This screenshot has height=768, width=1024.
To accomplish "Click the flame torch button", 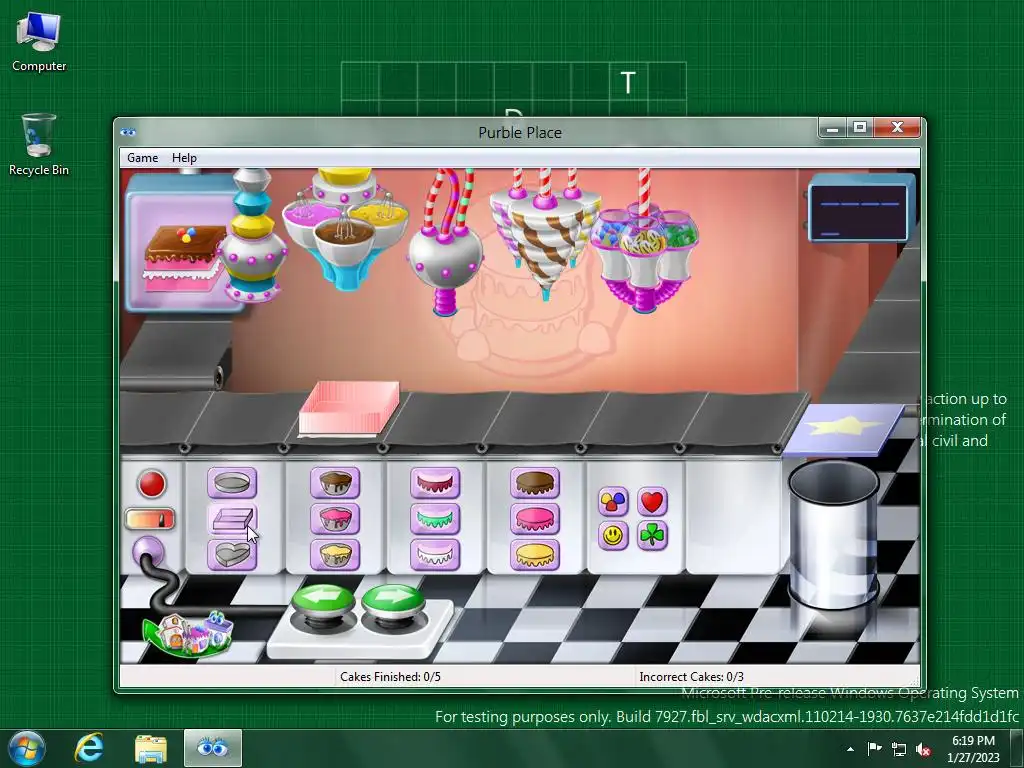I will [x=150, y=519].
